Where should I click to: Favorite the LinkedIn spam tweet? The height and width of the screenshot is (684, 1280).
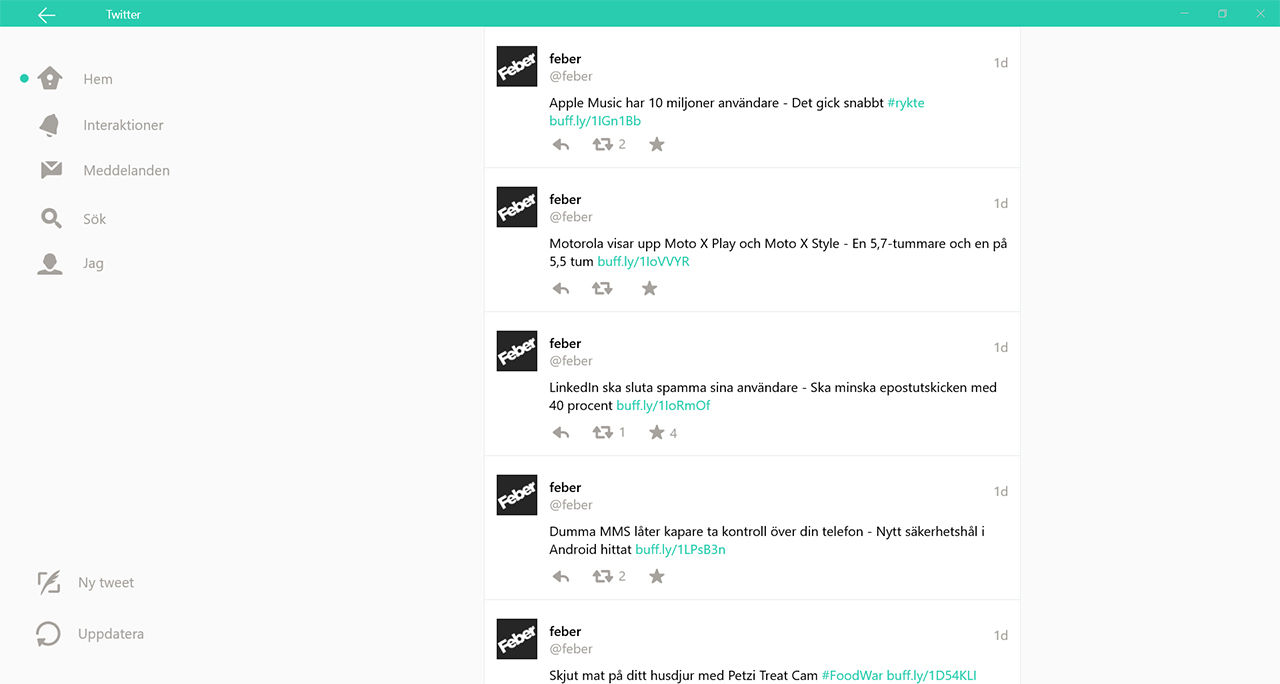655,432
